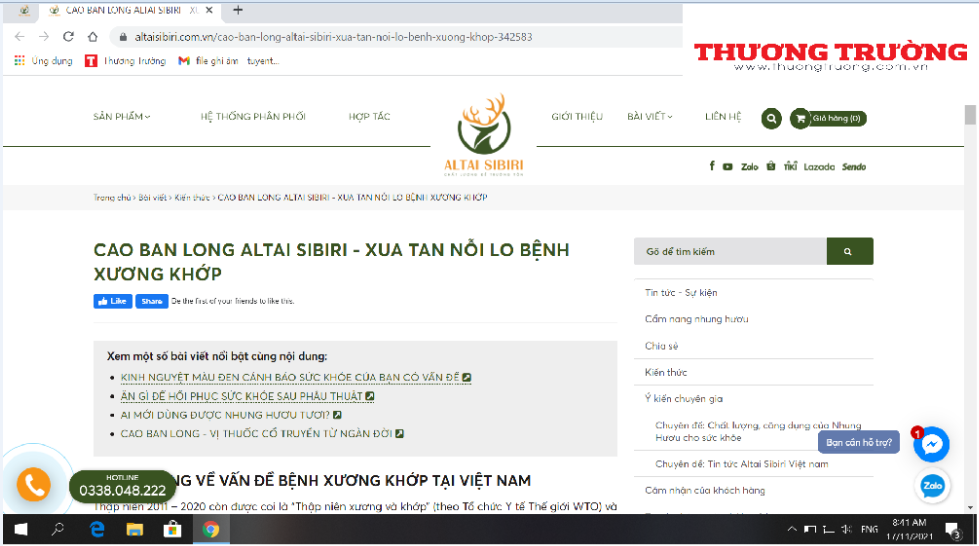This screenshot has width=979, height=546.
Task: Open the Facebook social icon in header
Action: tap(712, 167)
